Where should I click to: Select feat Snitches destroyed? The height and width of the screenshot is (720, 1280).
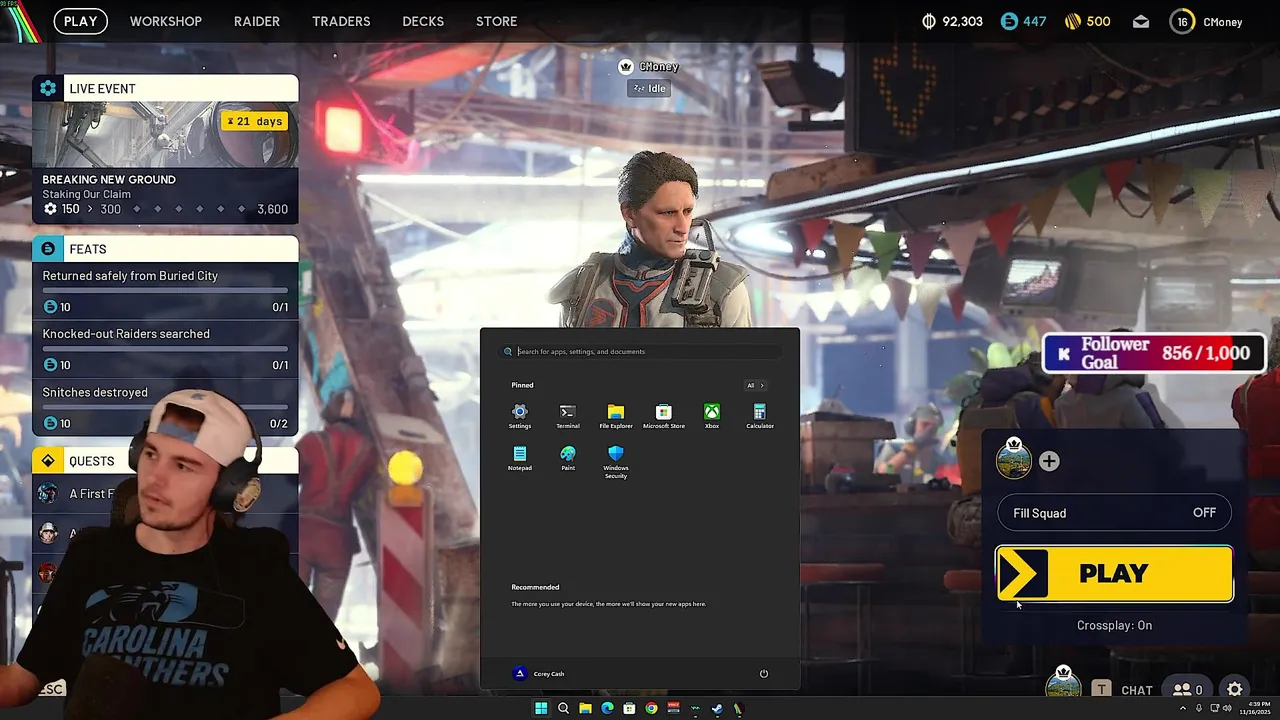pyautogui.click(x=165, y=407)
